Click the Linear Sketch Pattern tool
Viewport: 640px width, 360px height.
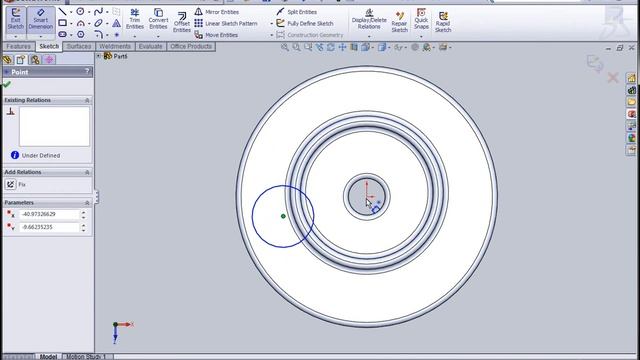226,23
